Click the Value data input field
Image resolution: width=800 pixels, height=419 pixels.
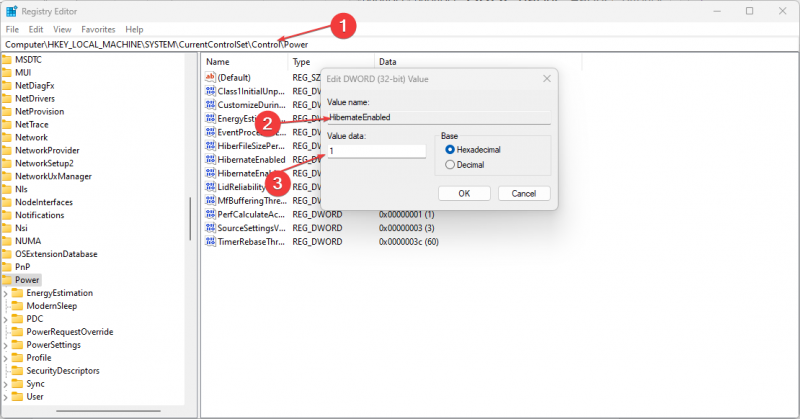377,151
